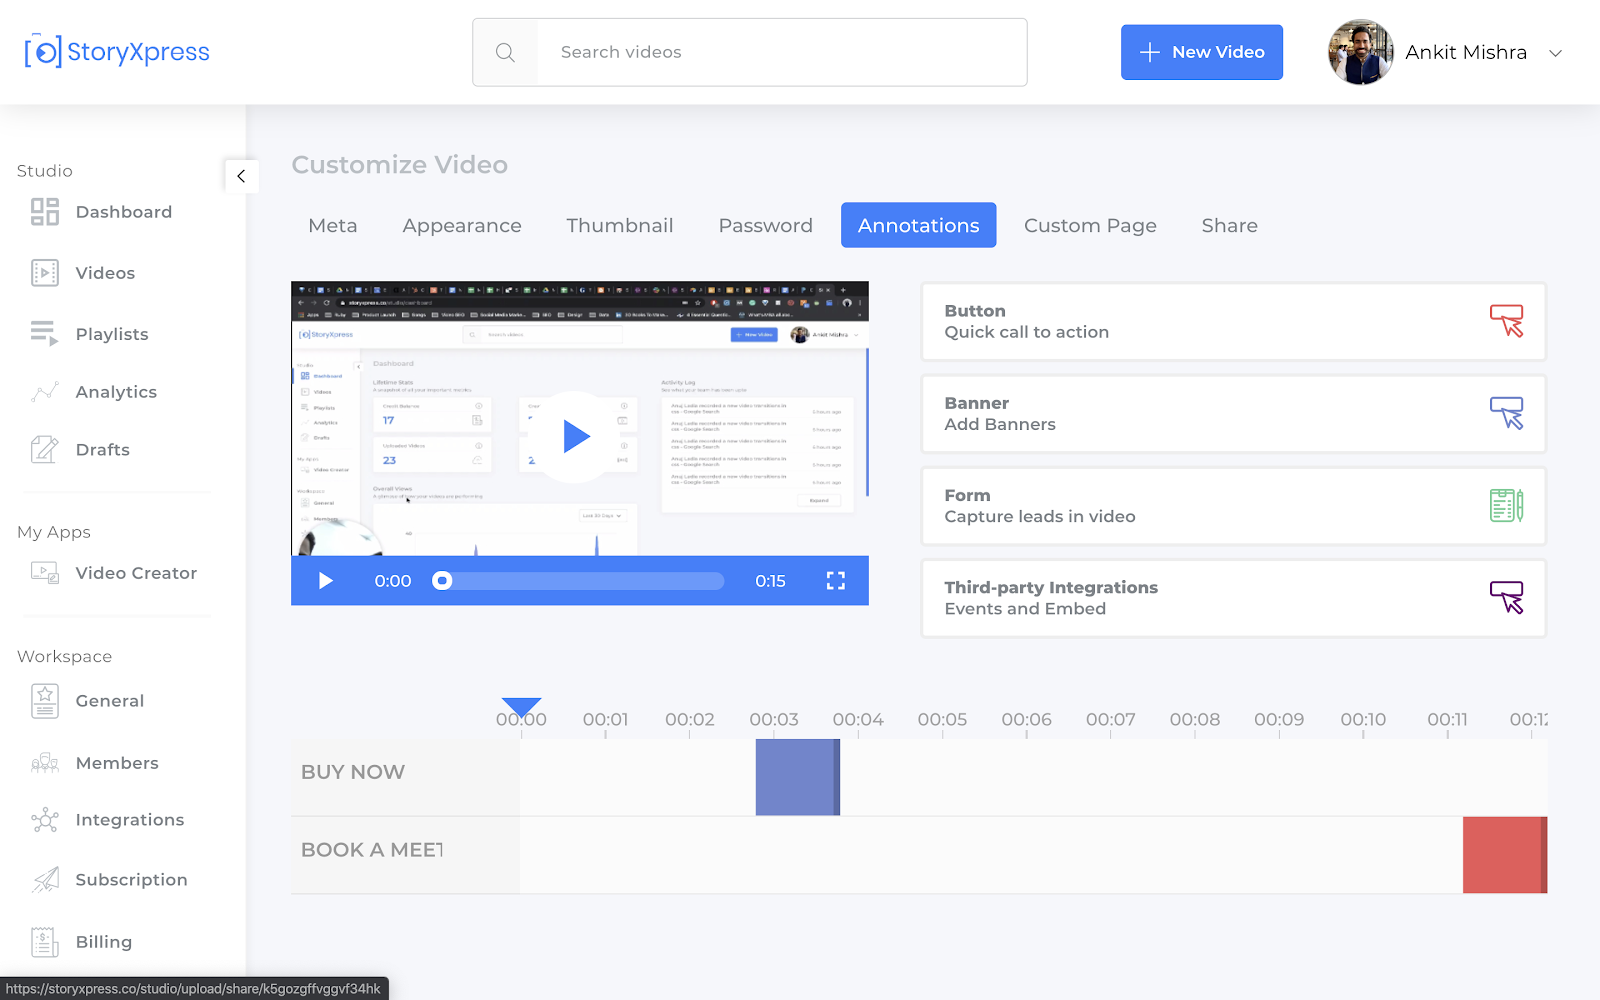1600x1000 pixels.
Task: Click the video progress slider handle
Action: click(x=442, y=581)
